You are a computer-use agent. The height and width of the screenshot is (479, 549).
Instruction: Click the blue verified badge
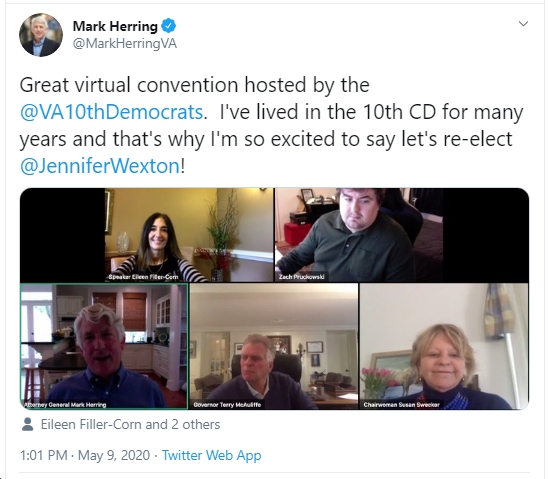[x=169, y=26]
